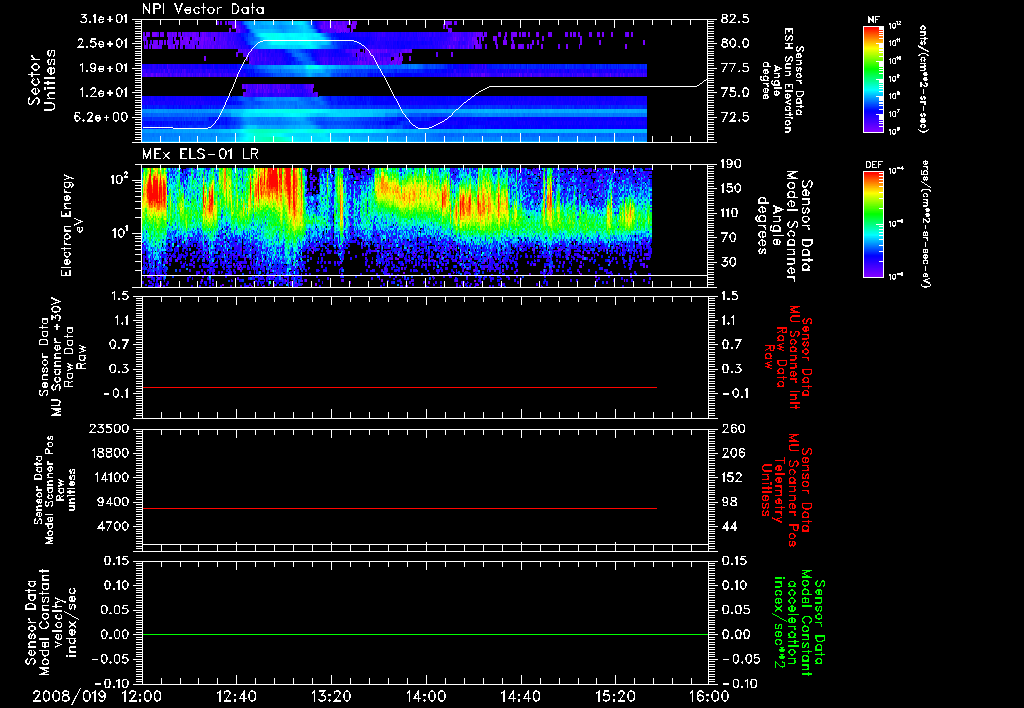This screenshot has width=1024, height=708.
Task: Click the 13:20 time axis label
Action: [x=331, y=696]
